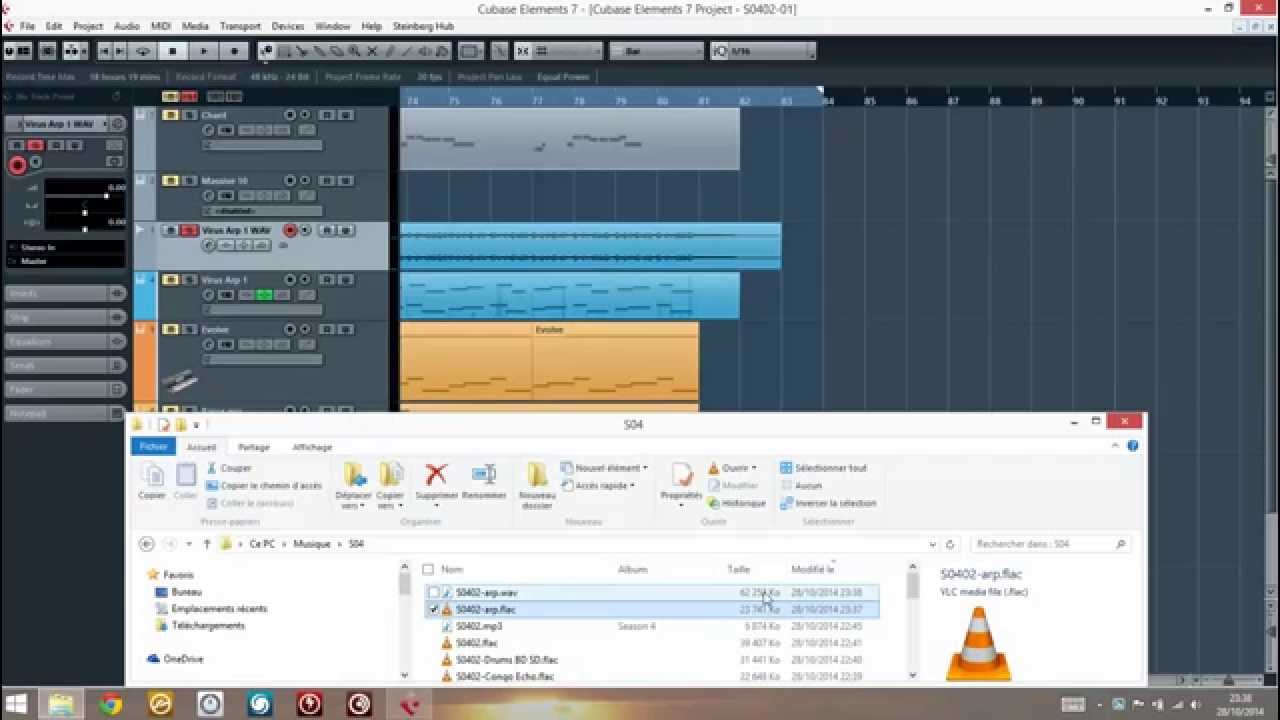1280x720 pixels.
Task: Expand the Fader section in the Inspector
Action: (65, 389)
